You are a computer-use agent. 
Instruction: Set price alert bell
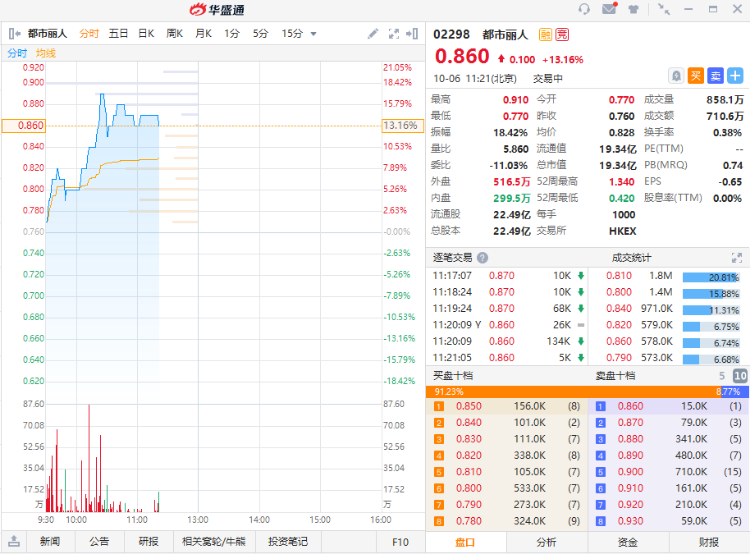pos(676,76)
